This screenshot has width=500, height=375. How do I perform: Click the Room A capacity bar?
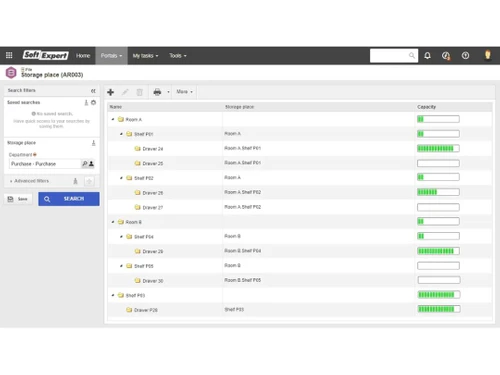click(438, 119)
